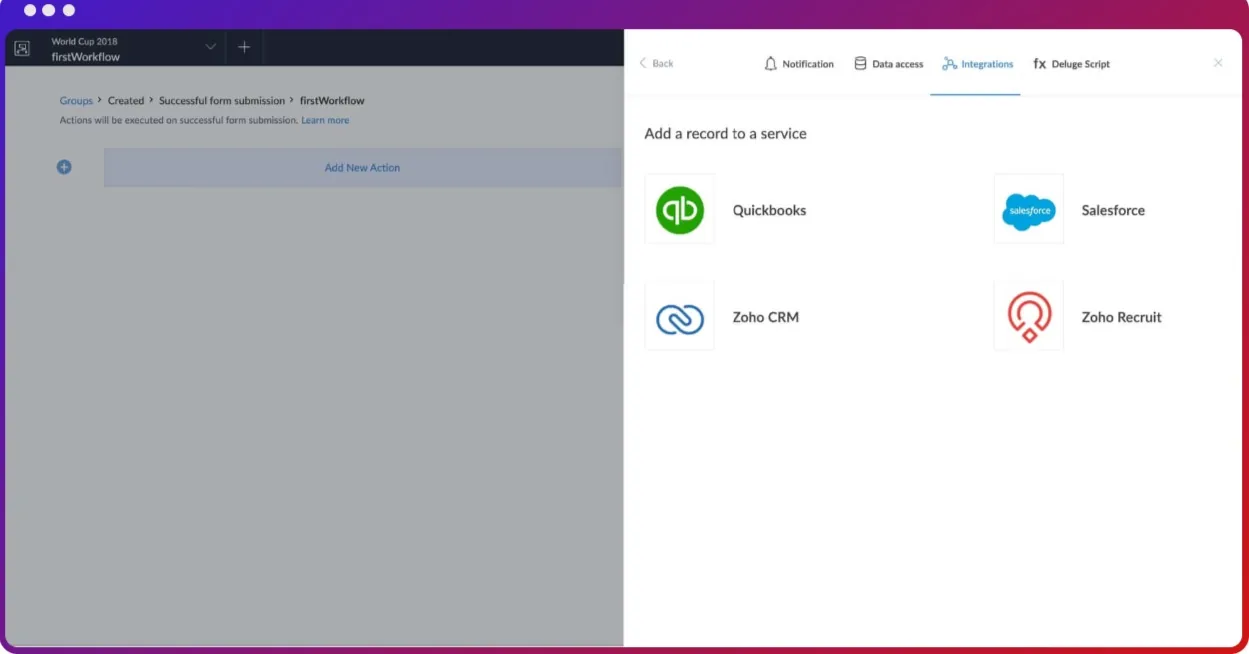Click the Add New Action button
Viewport: 1249px width, 654px height.
pyautogui.click(x=362, y=168)
